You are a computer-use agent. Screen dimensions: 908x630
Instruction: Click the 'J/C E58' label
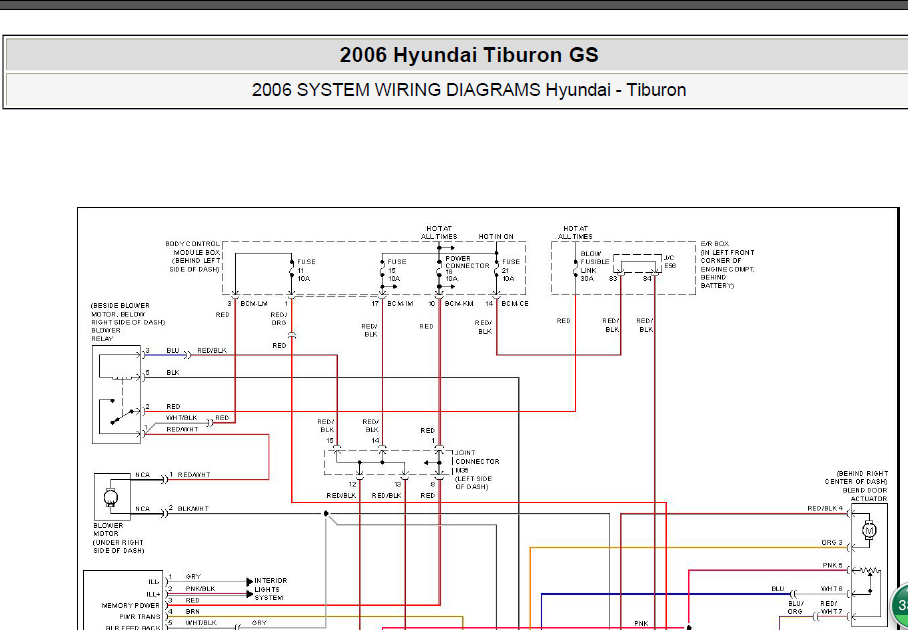670,262
